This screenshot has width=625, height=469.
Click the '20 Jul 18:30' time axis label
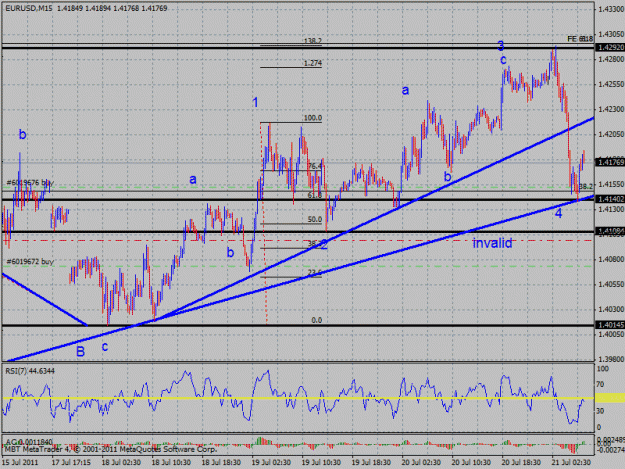click(x=521, y=462)
